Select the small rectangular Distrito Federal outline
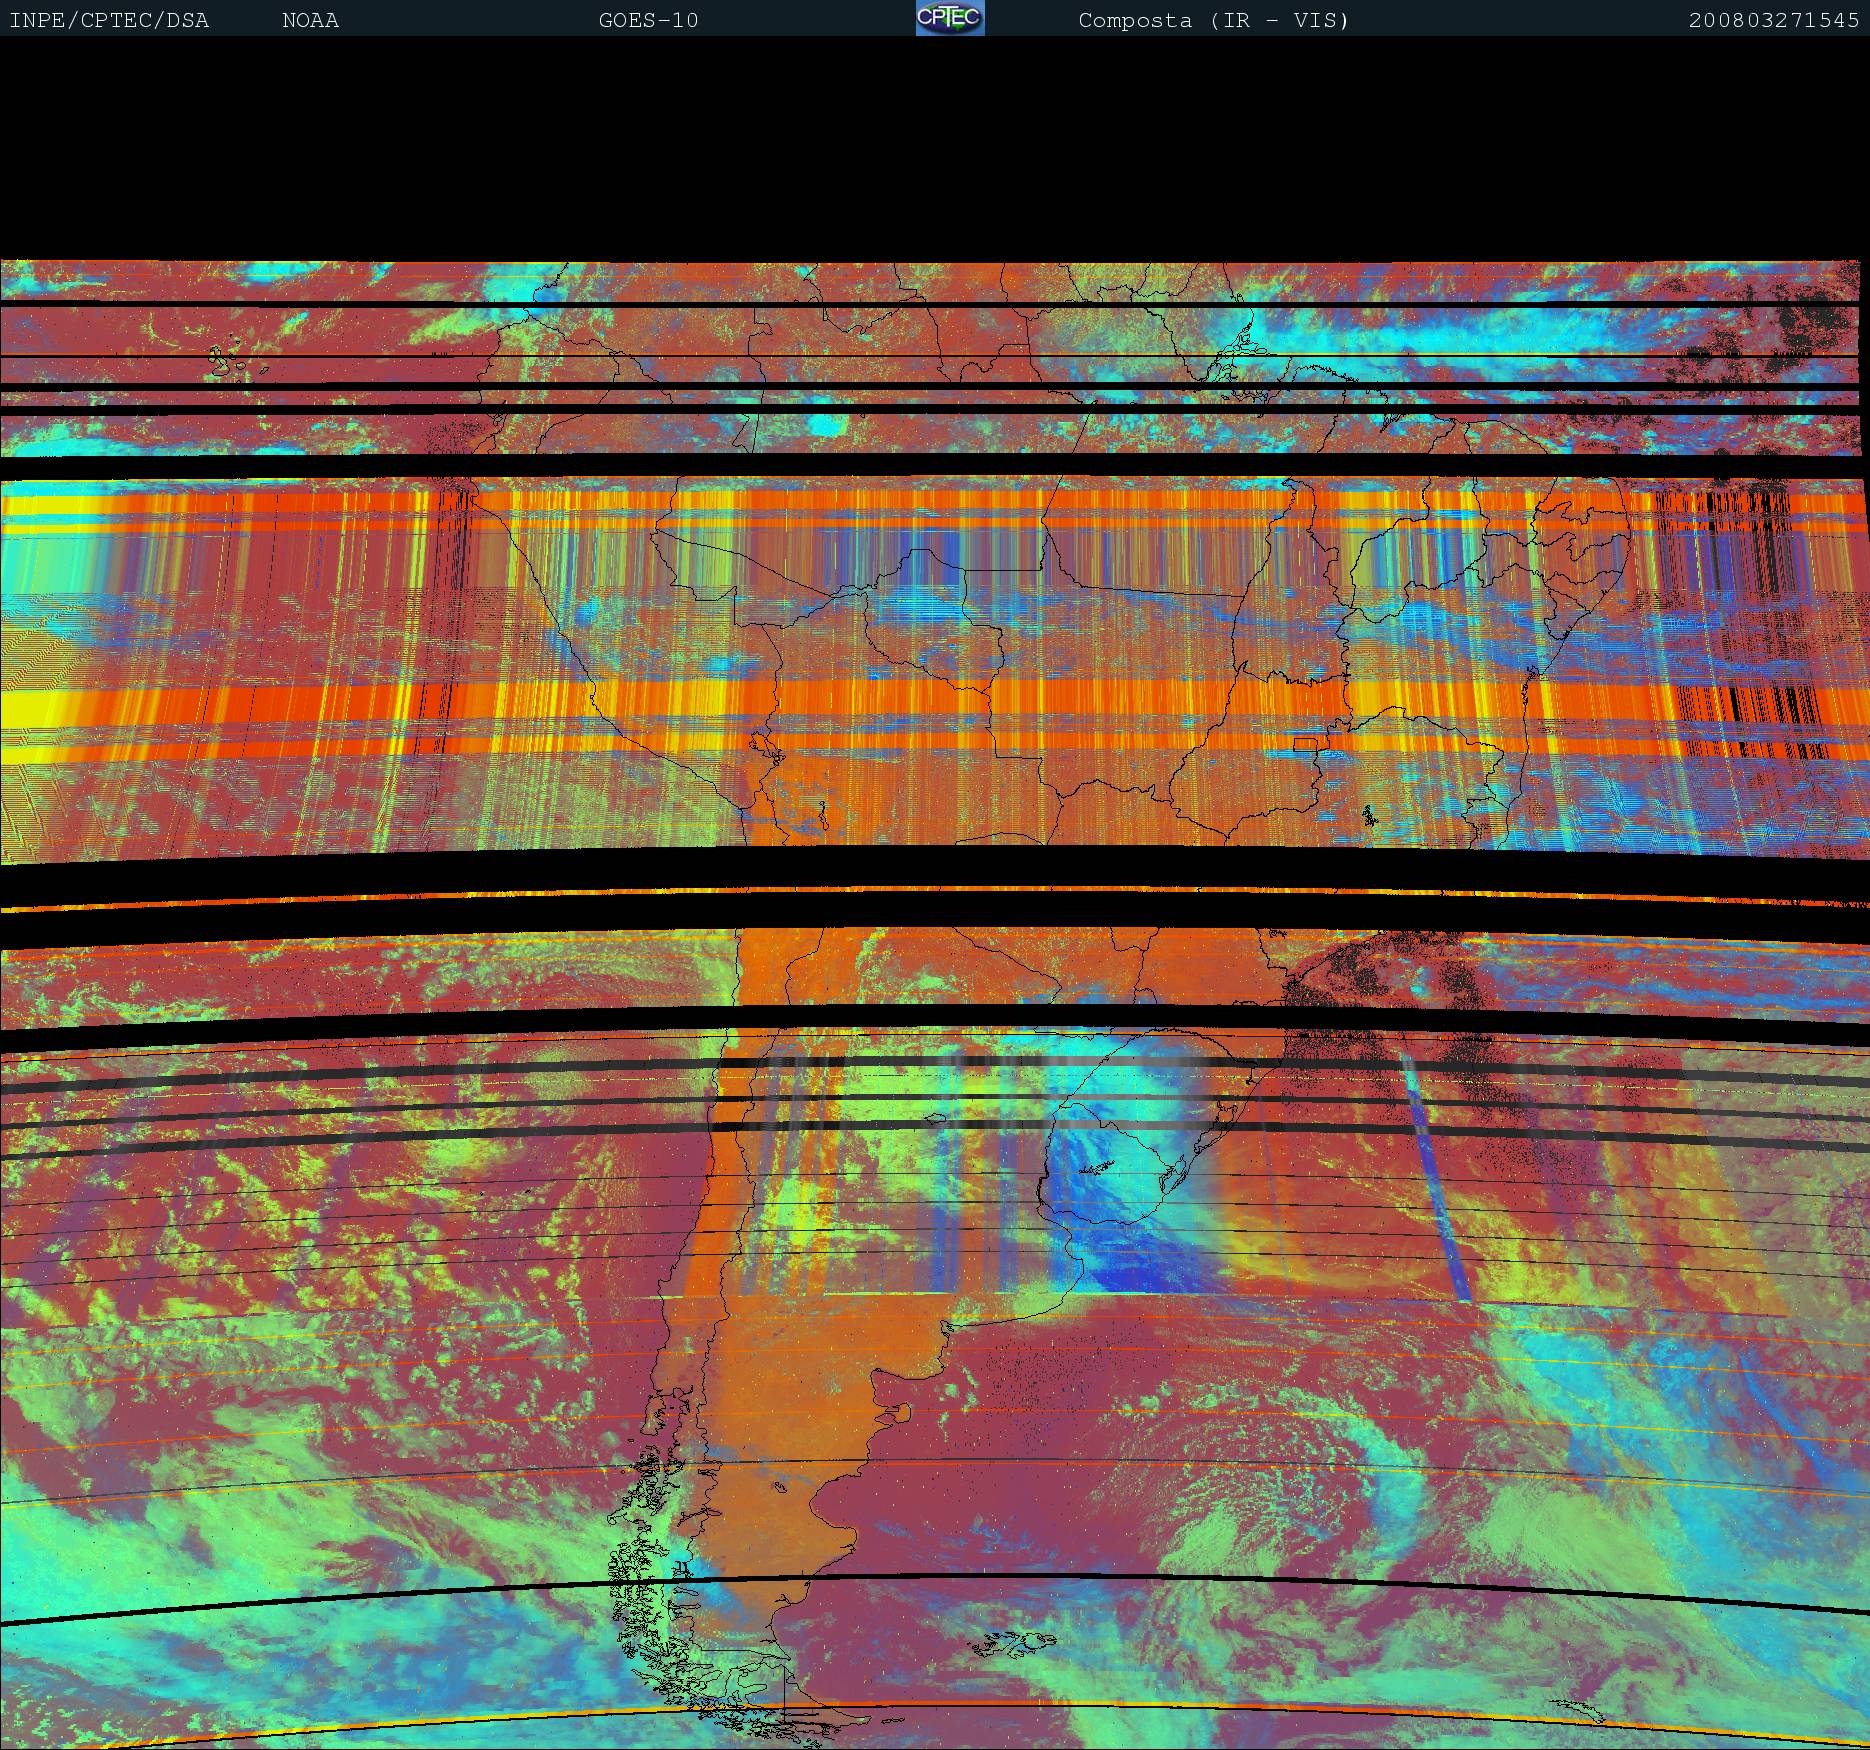 tap(1305, 744)
